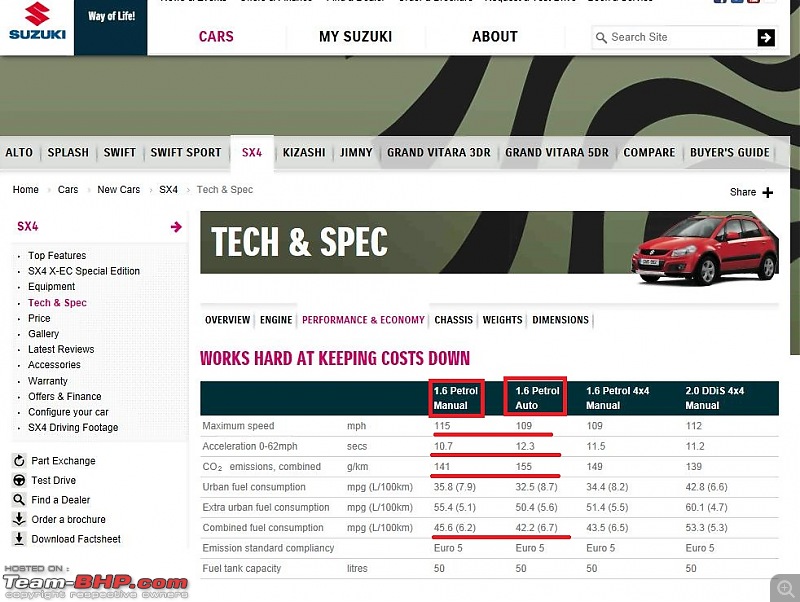Click the 1.6 Petrol Auto column header

coord(537,398)
